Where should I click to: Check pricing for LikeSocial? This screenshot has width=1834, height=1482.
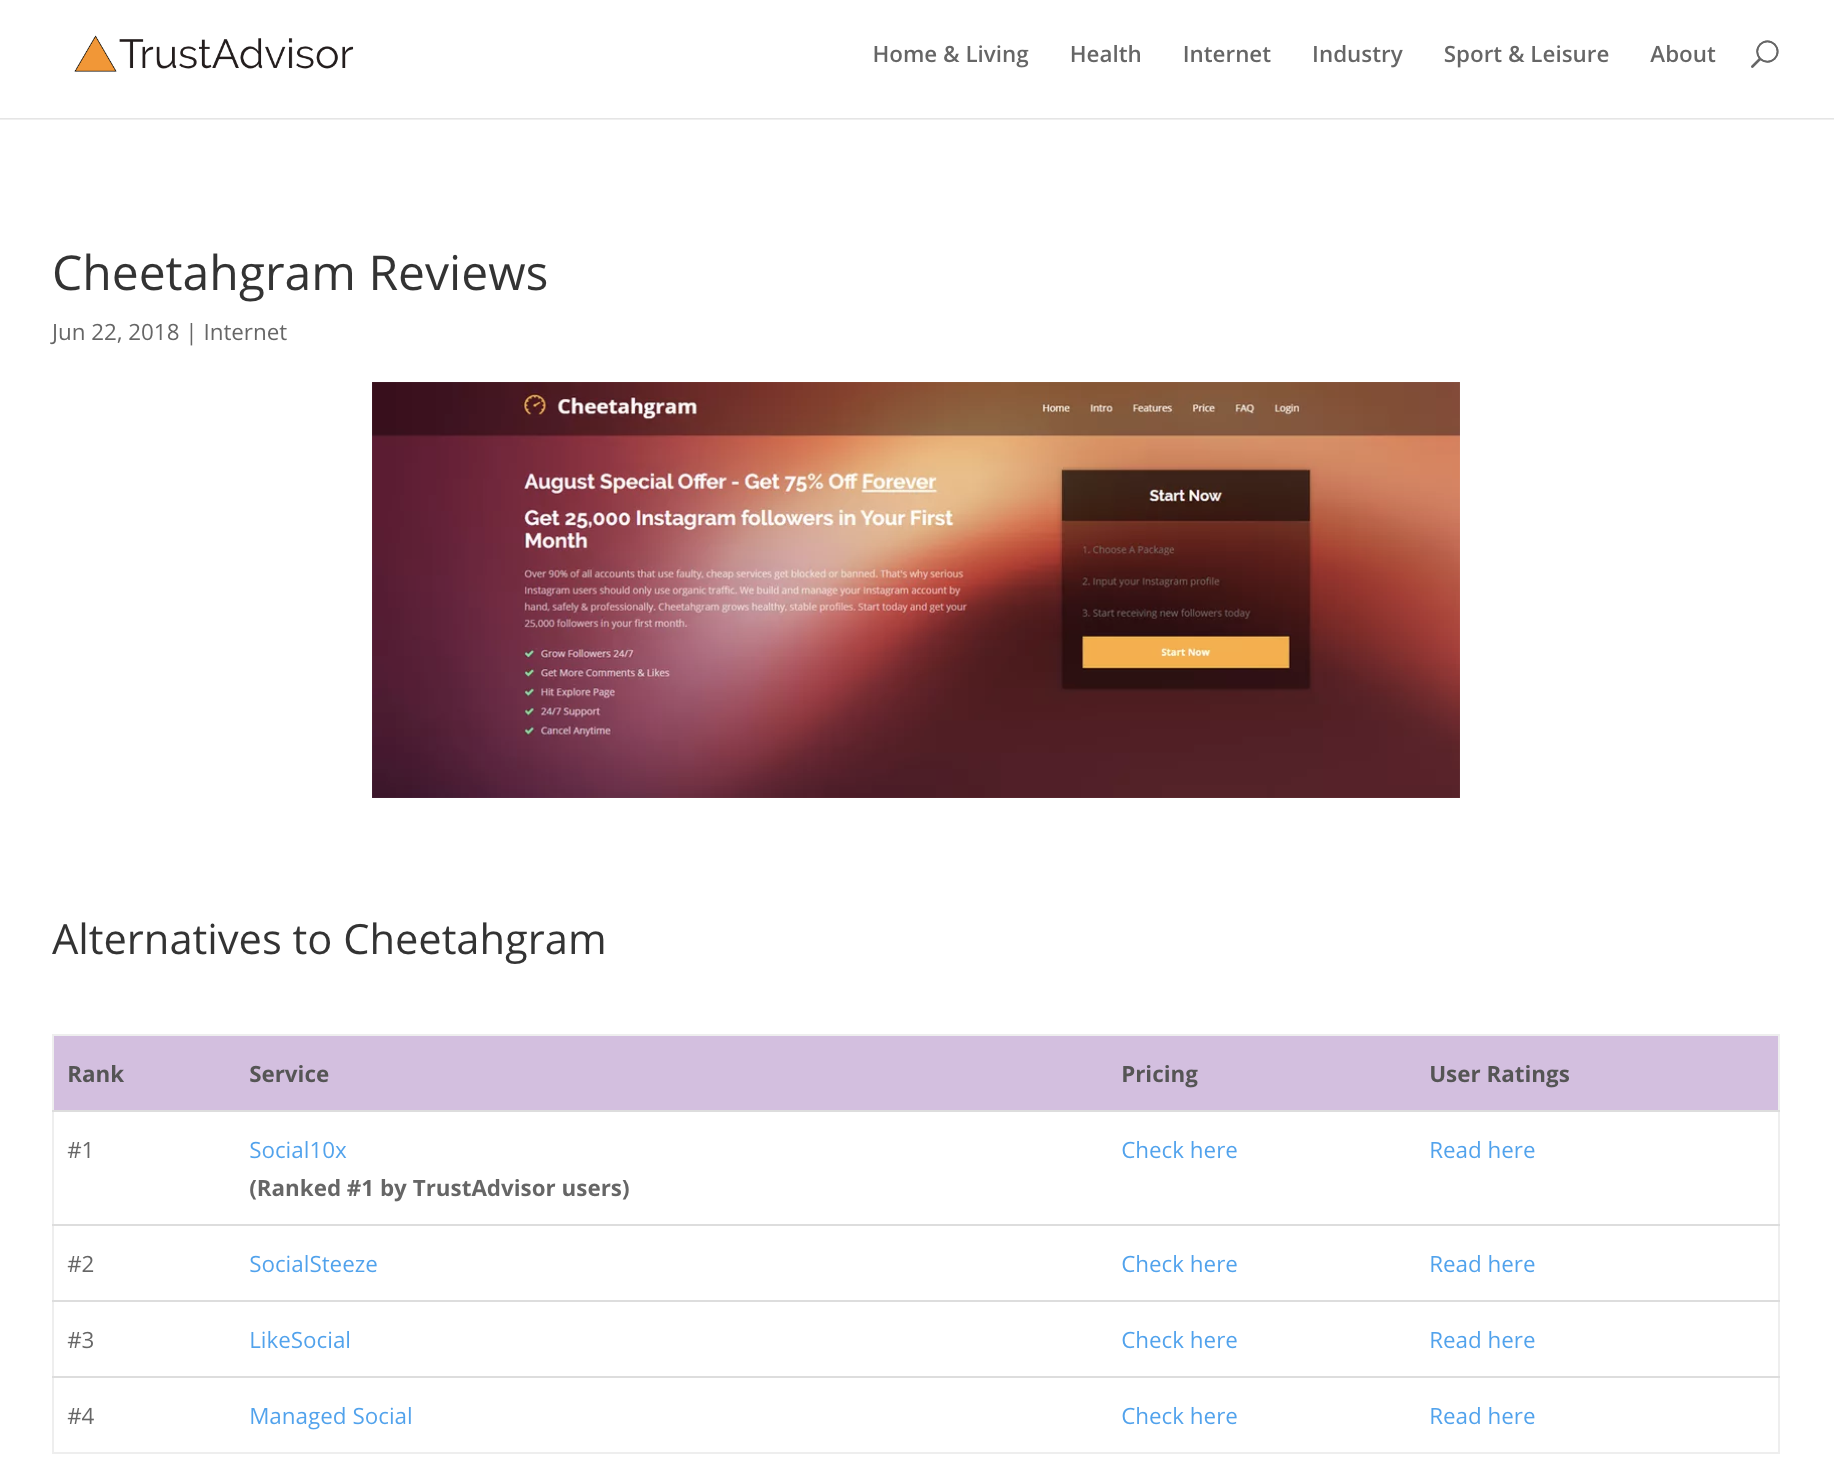click(1179, 1340)
